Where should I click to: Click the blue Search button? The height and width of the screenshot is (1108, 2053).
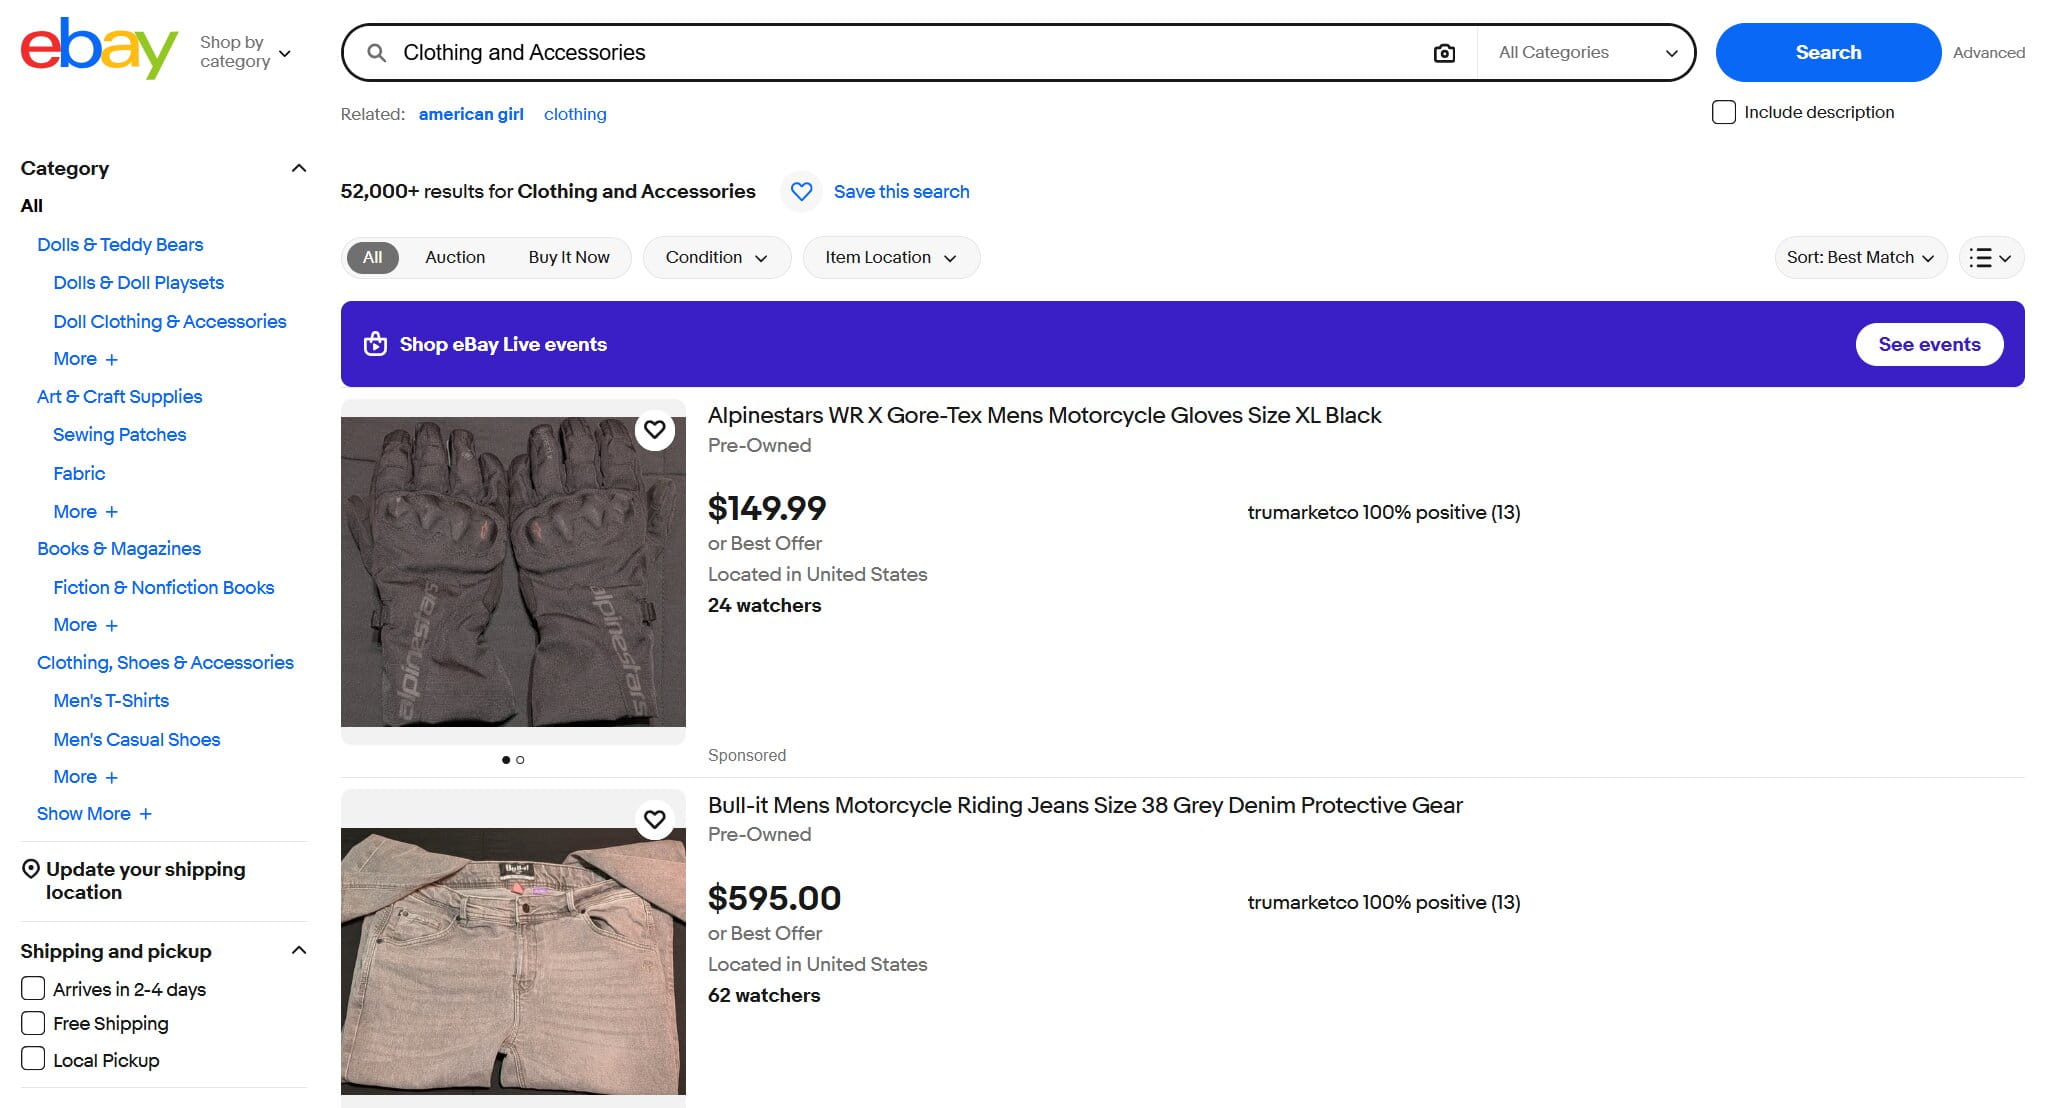[1828, 53]
